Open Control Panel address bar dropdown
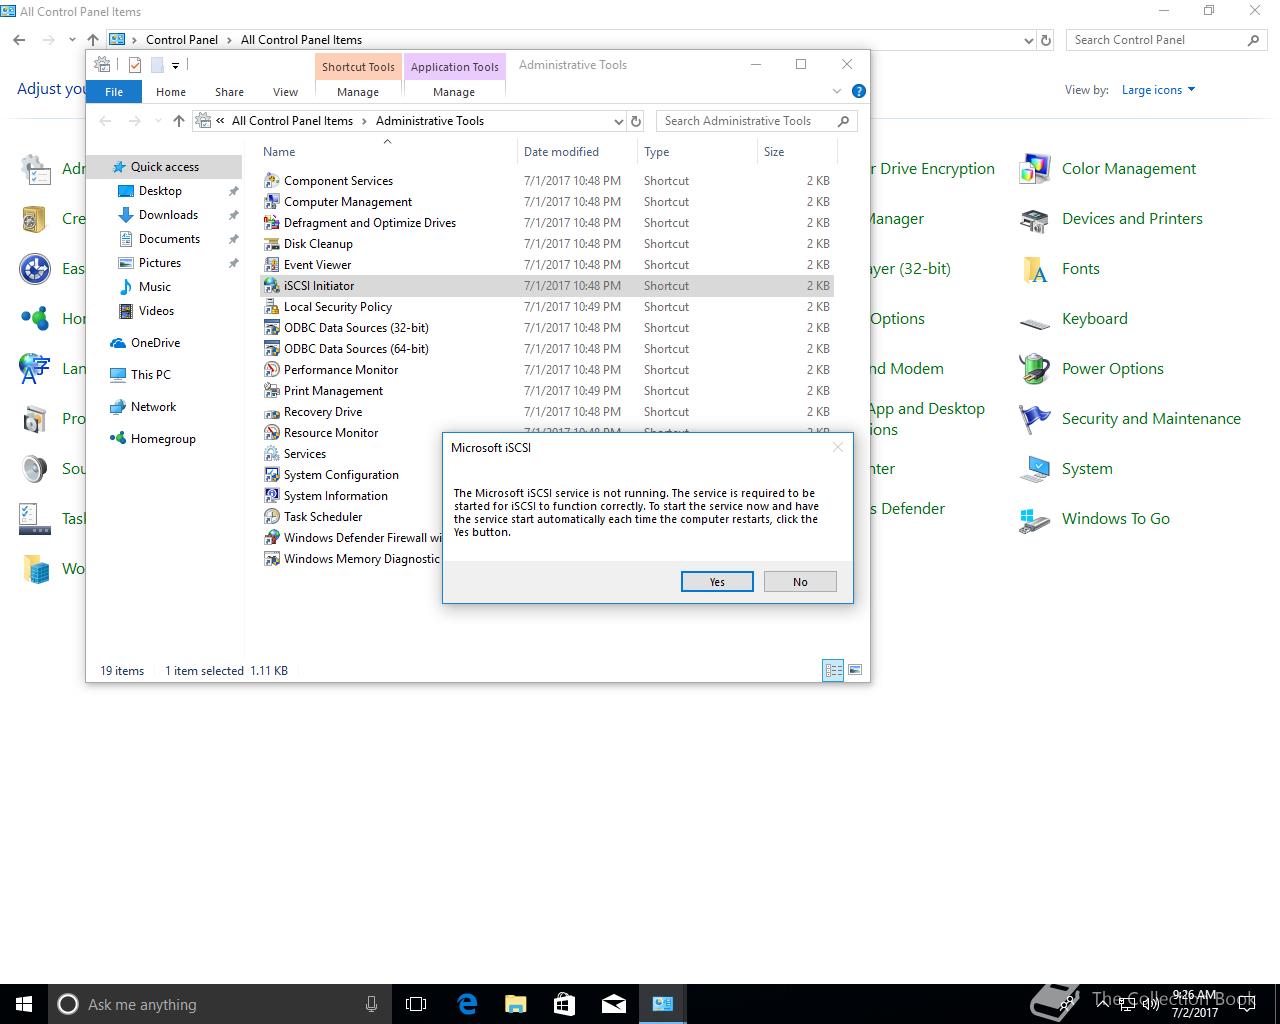 coord(1029,40)
